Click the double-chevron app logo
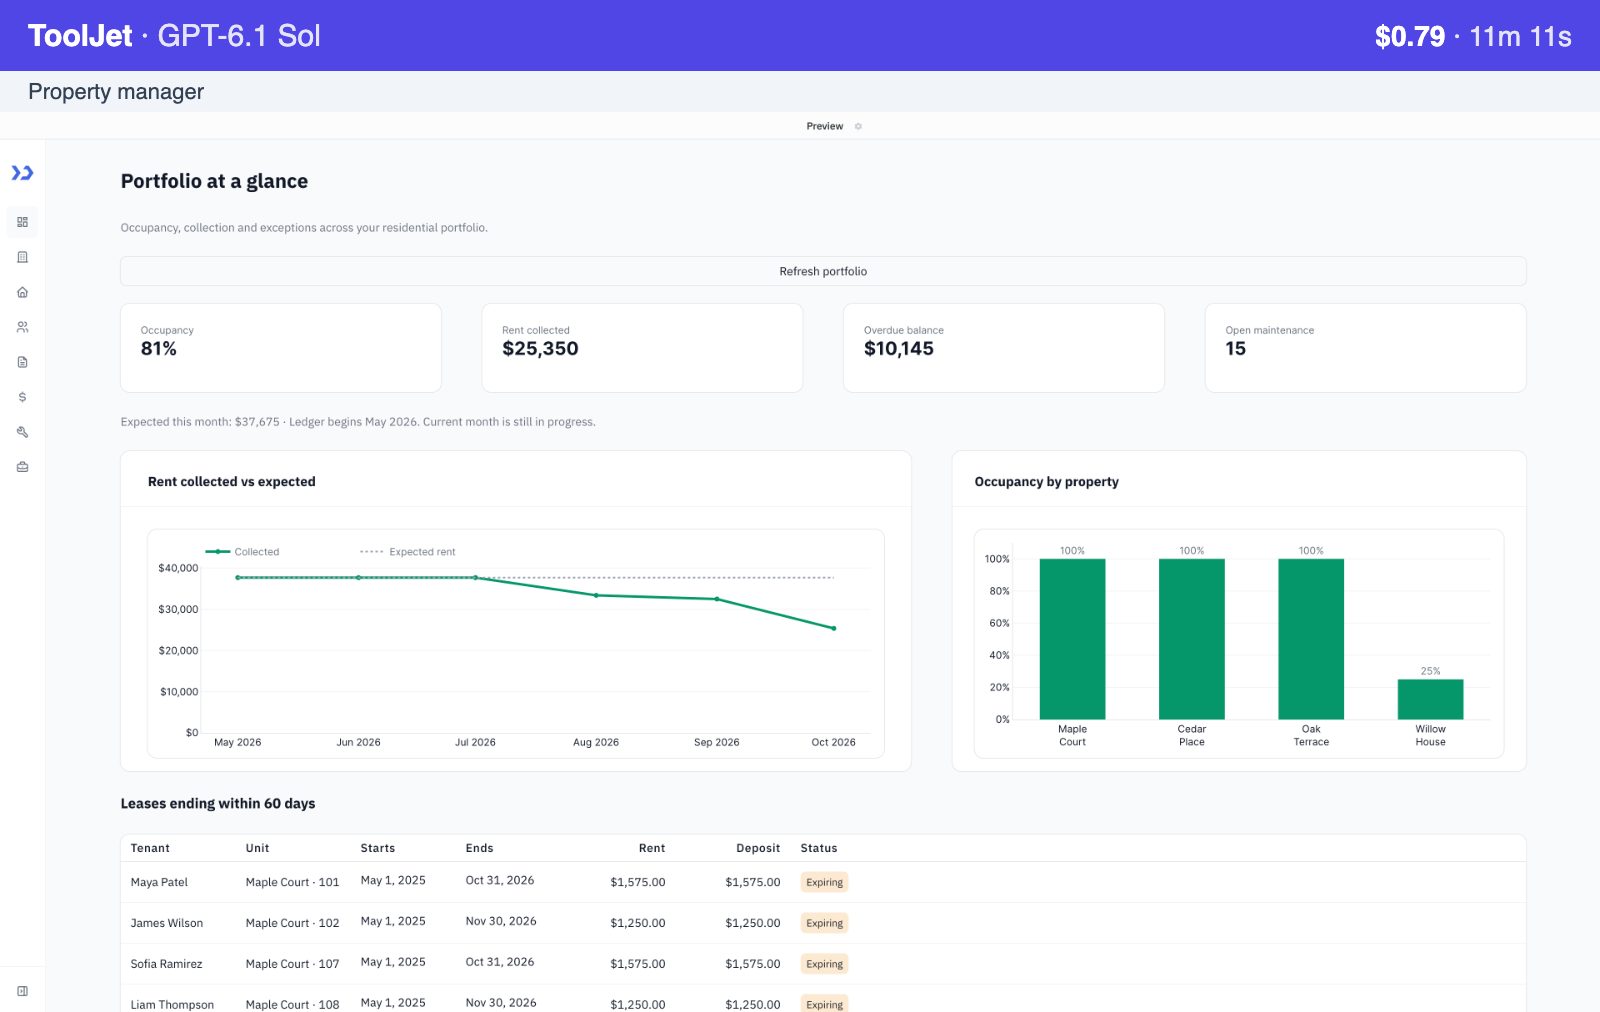The image size is (1600, 1012). pos(22,173)
